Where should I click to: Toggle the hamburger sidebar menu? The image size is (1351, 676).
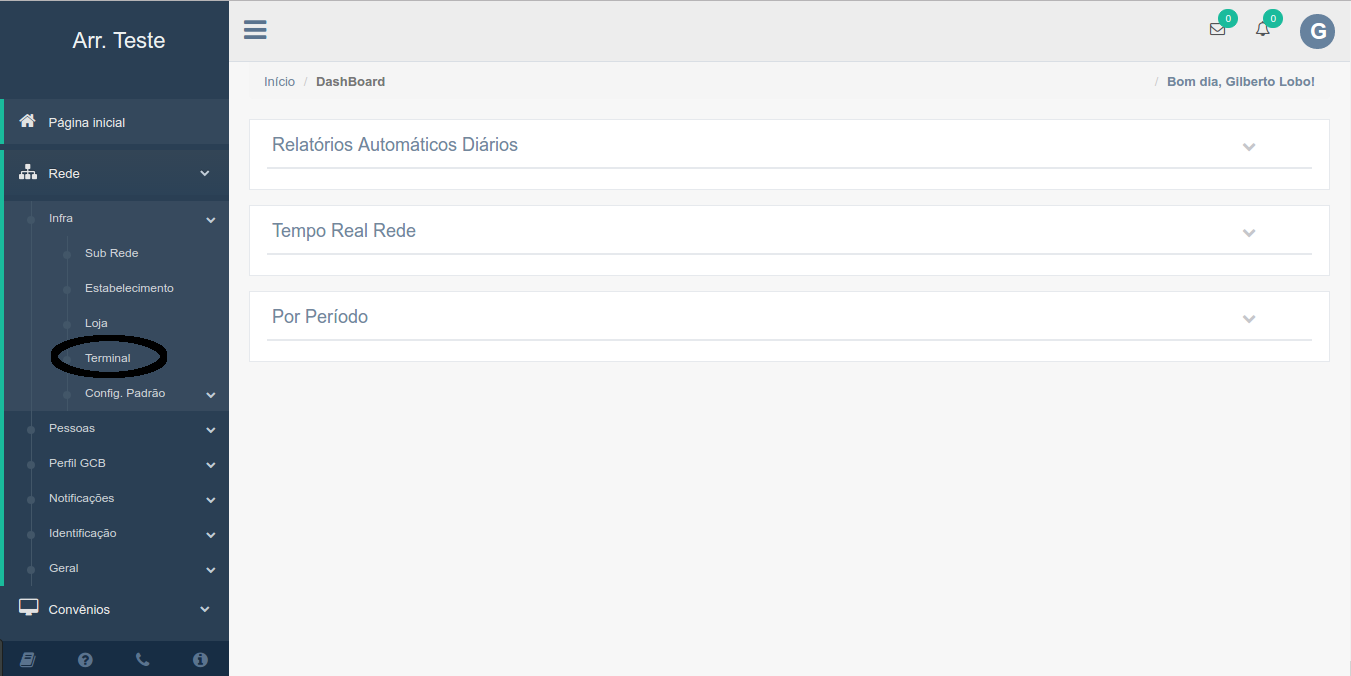[x=255, y=30]
